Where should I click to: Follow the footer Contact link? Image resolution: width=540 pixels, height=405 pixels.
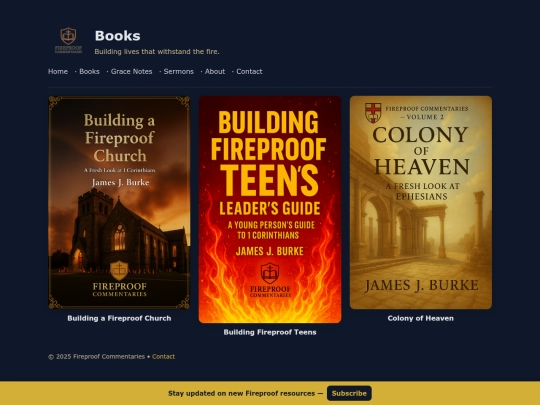[x=163, y=357]
